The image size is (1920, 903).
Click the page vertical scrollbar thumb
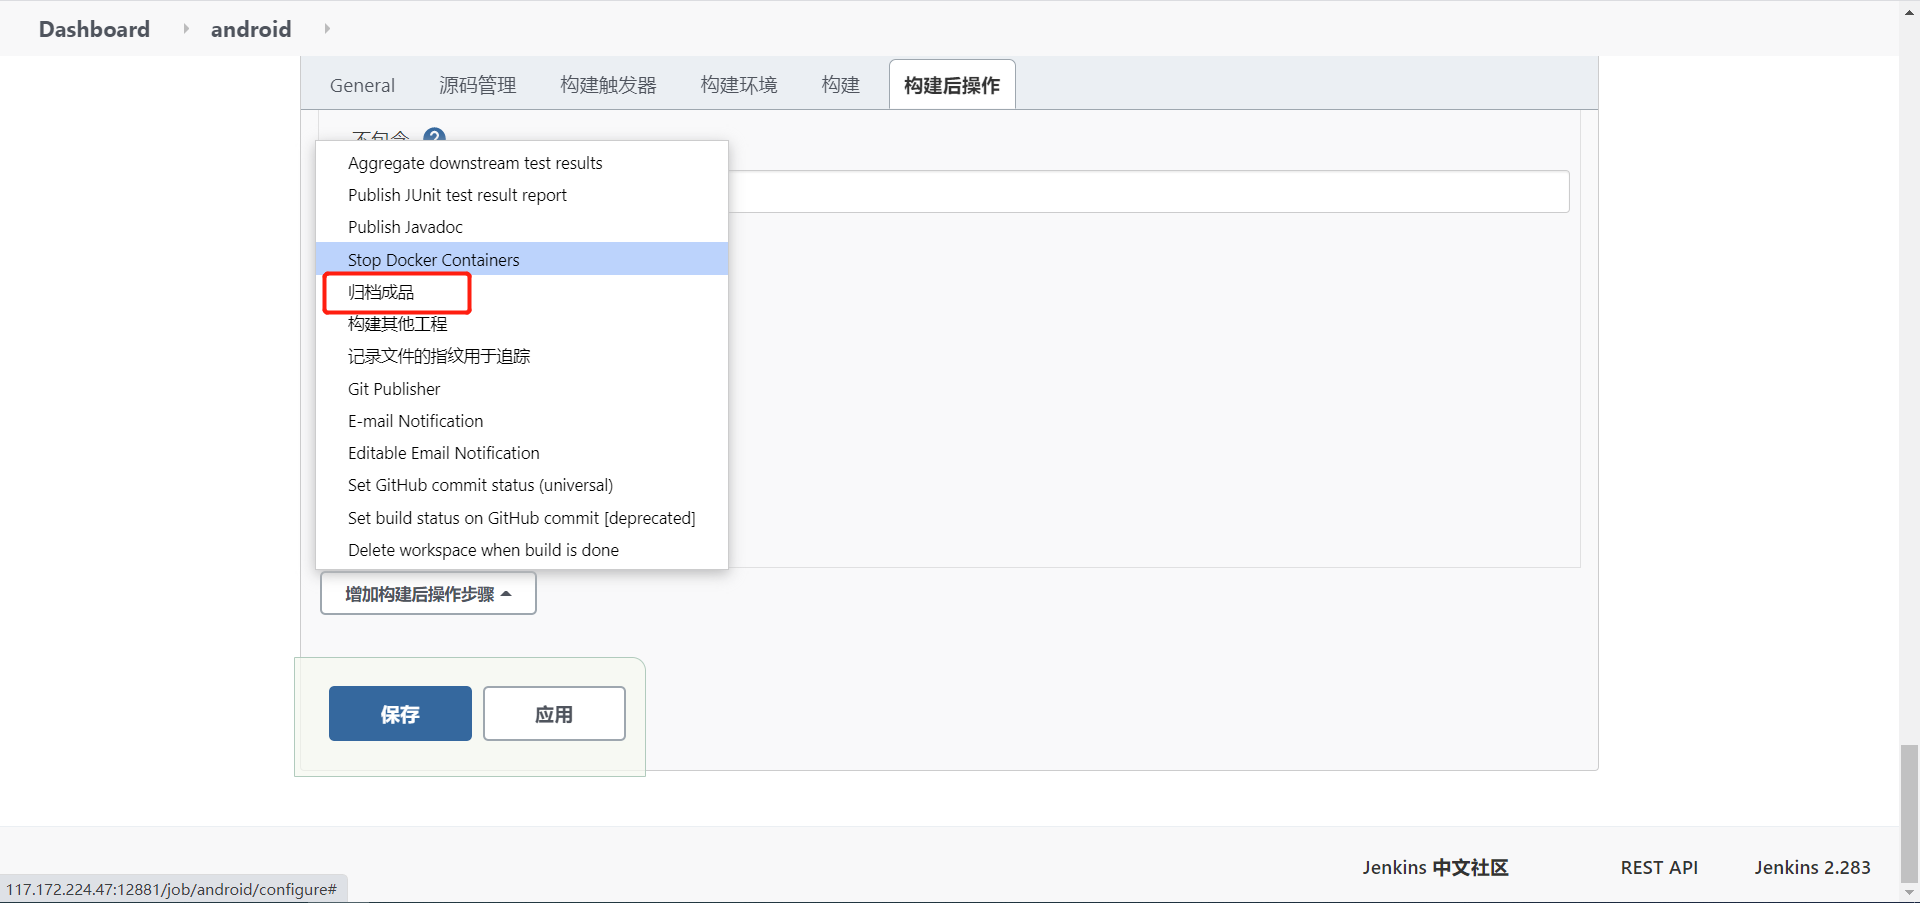[x=1910, y=813]
